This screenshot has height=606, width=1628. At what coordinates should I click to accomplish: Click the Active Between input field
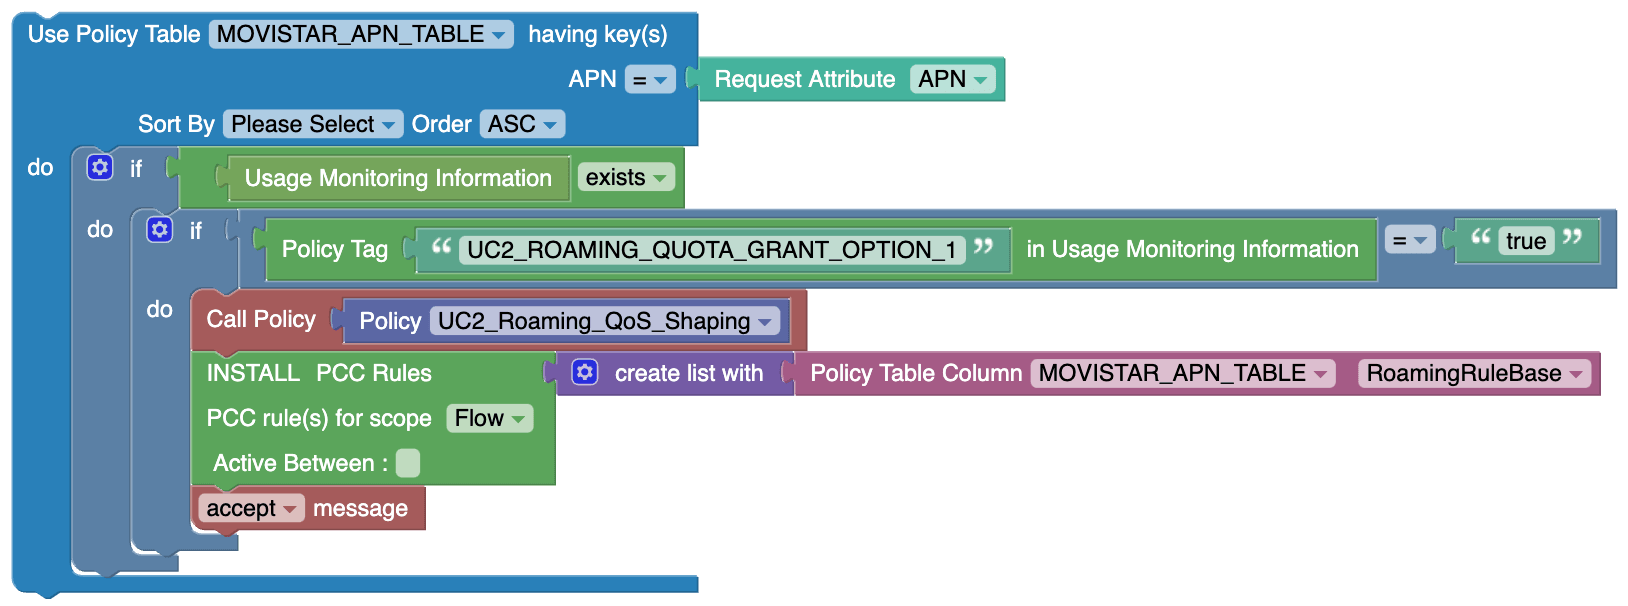[x=407, y=462]
